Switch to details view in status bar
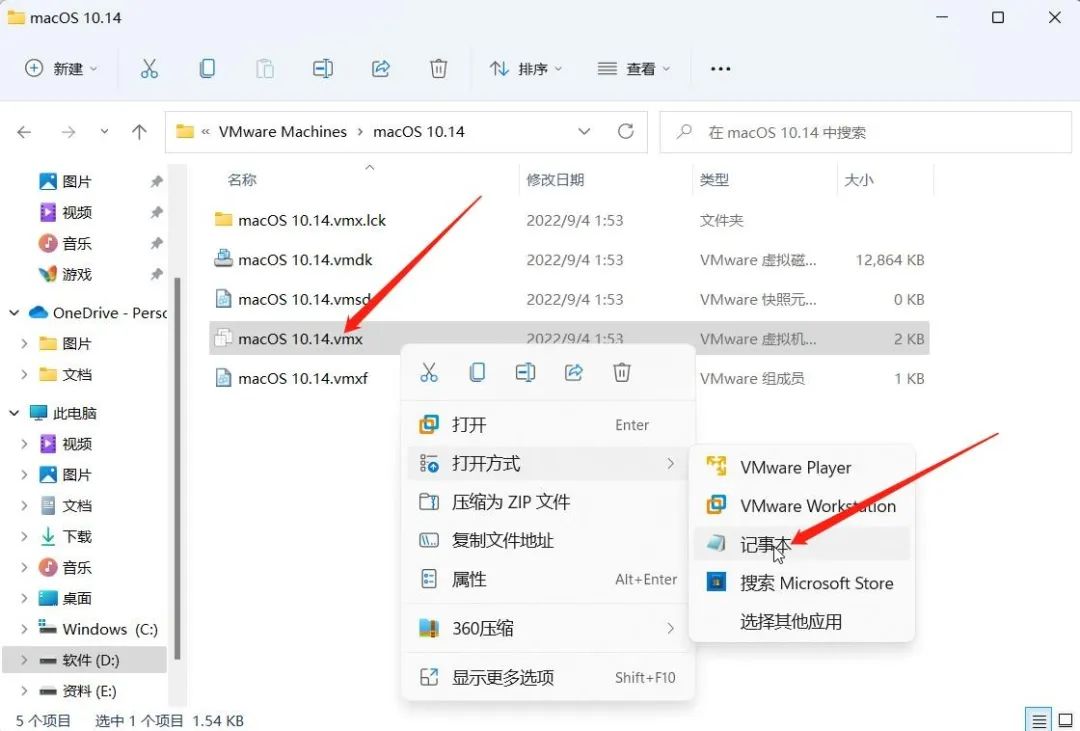The height and width of the screenshot is (731, 1080). [x=1039, y=719]
